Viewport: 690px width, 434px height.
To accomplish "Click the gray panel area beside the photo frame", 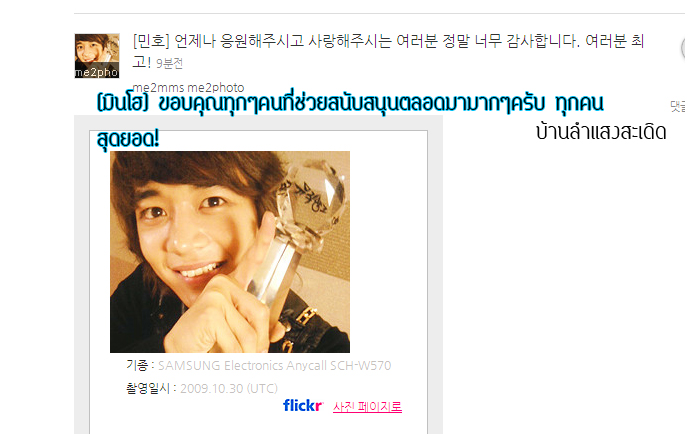I will coord(435,273).
